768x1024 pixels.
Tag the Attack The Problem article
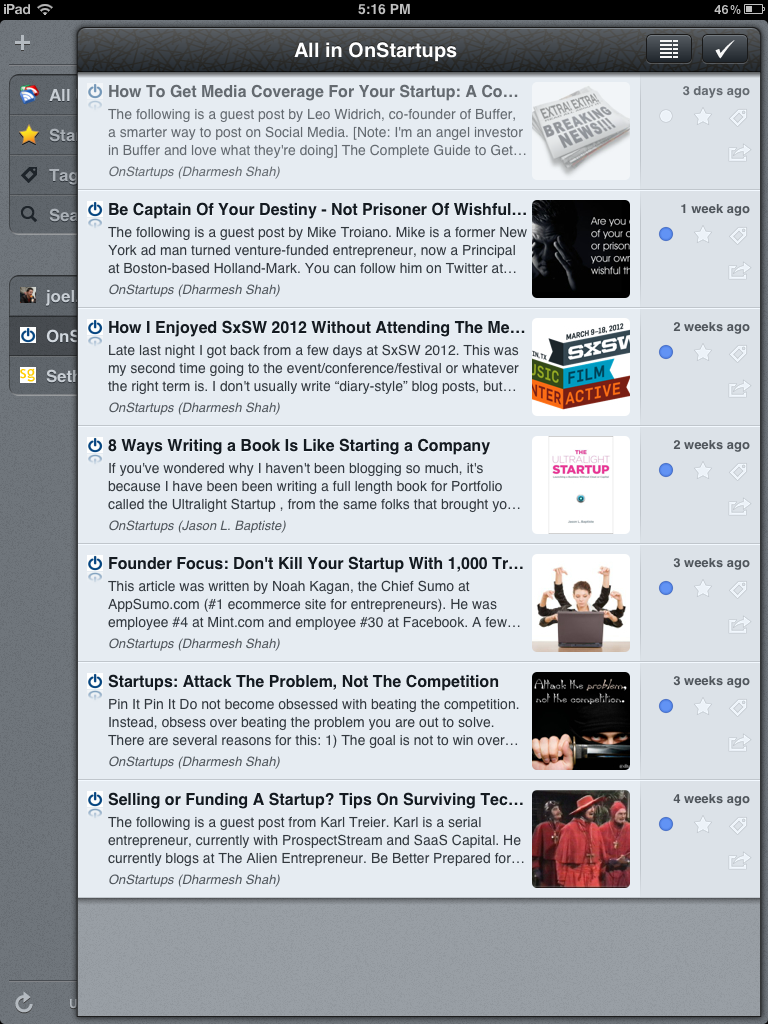(739, 707)
